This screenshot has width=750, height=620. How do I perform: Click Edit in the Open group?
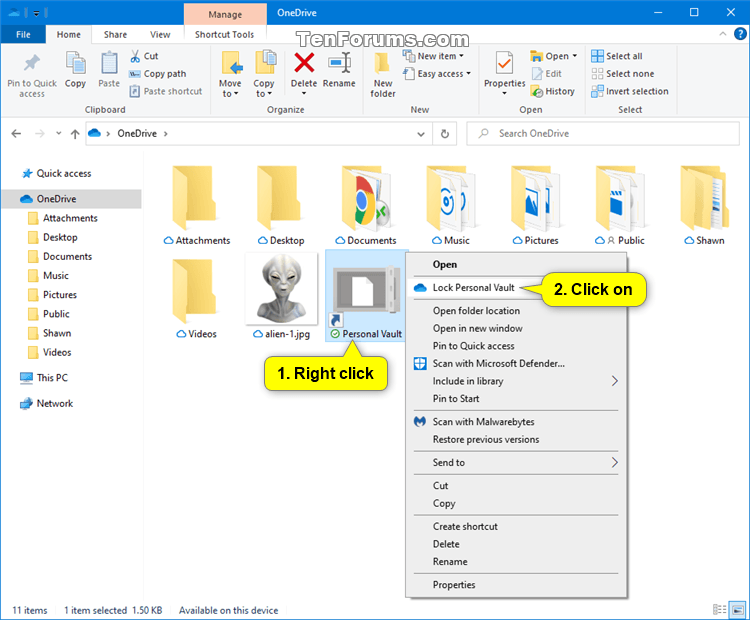coord(547,74)
